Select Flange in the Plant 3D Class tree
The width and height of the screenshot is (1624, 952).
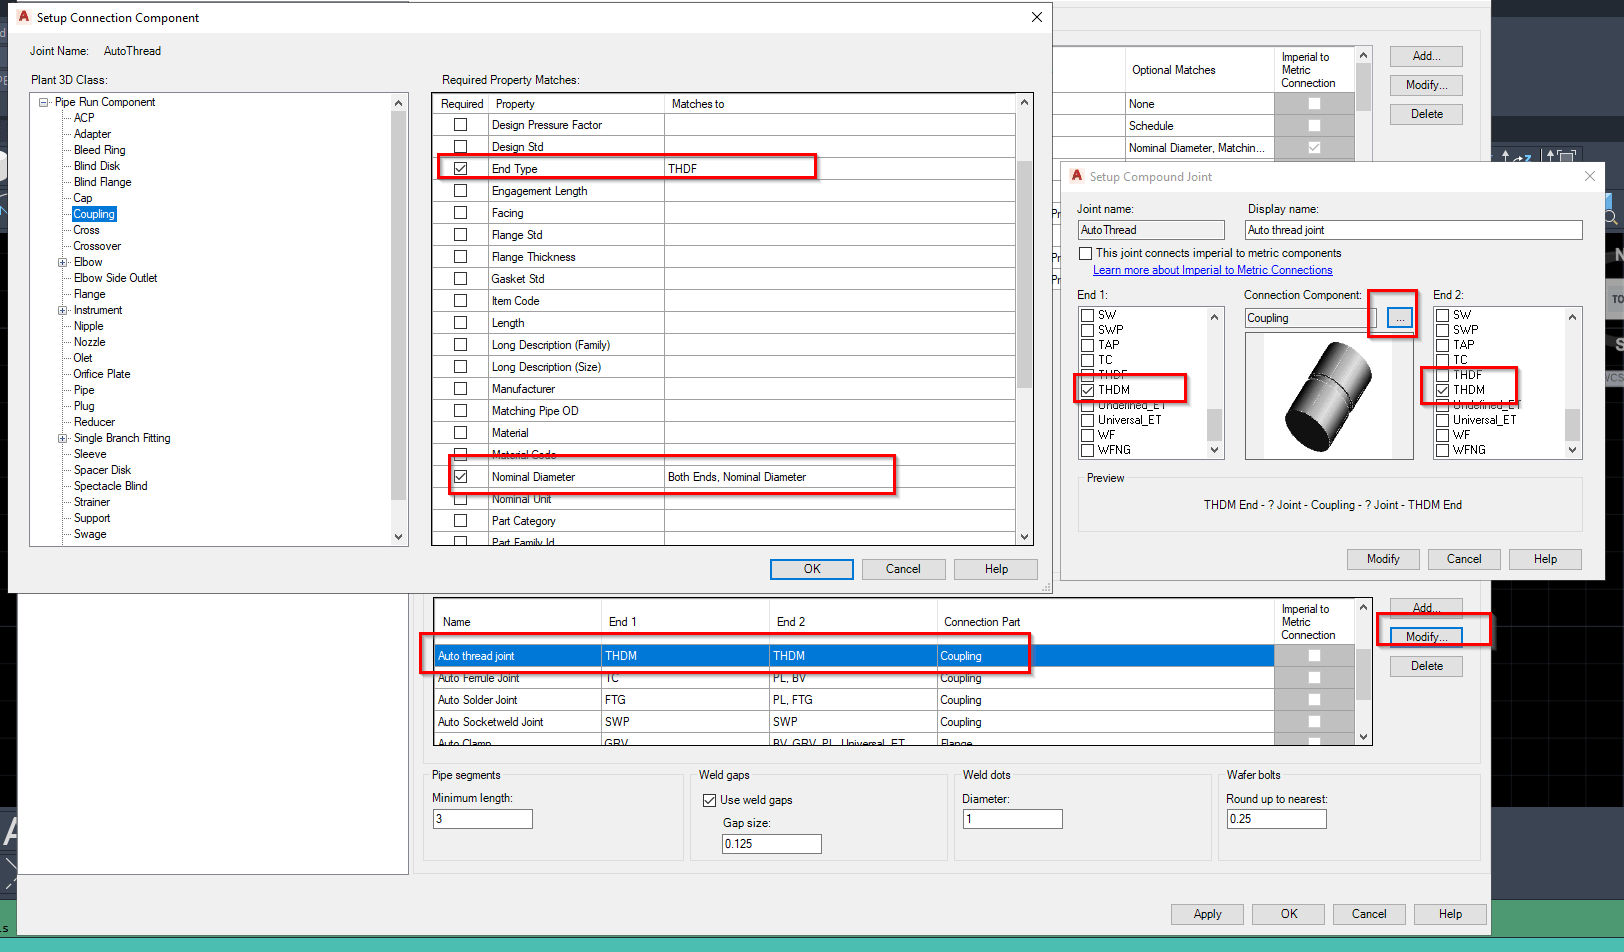tap(89, 293)
